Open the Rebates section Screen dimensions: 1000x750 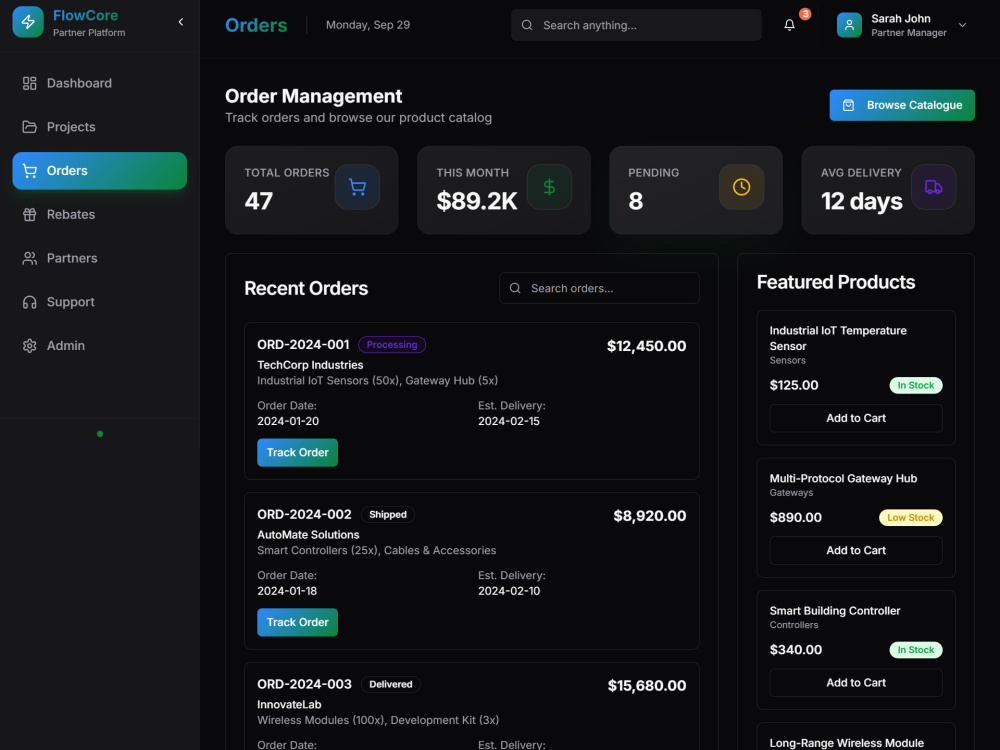pos(99,214)
